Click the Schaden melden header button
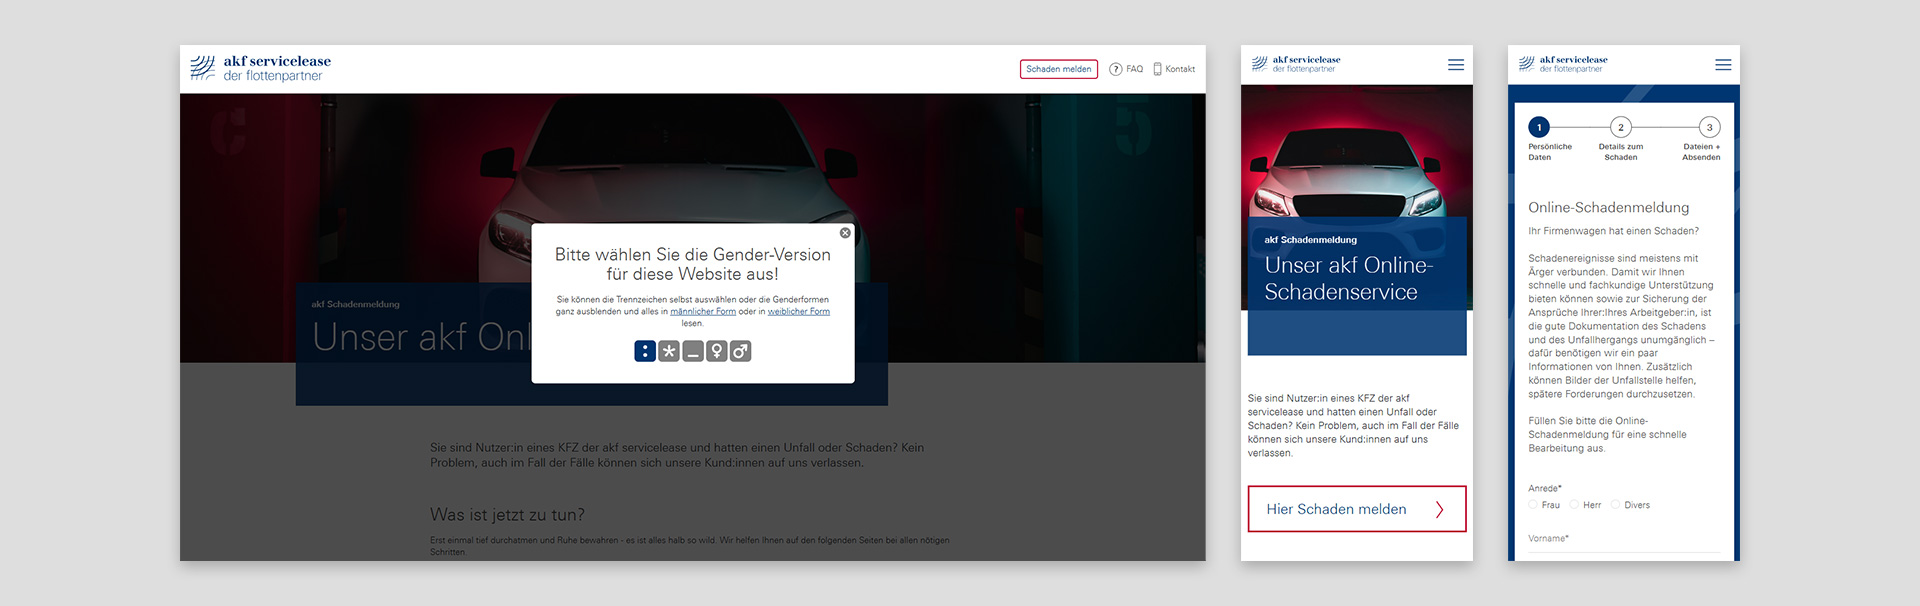The height and width of the screenshot is (606, 1920). pos(1058,69)
